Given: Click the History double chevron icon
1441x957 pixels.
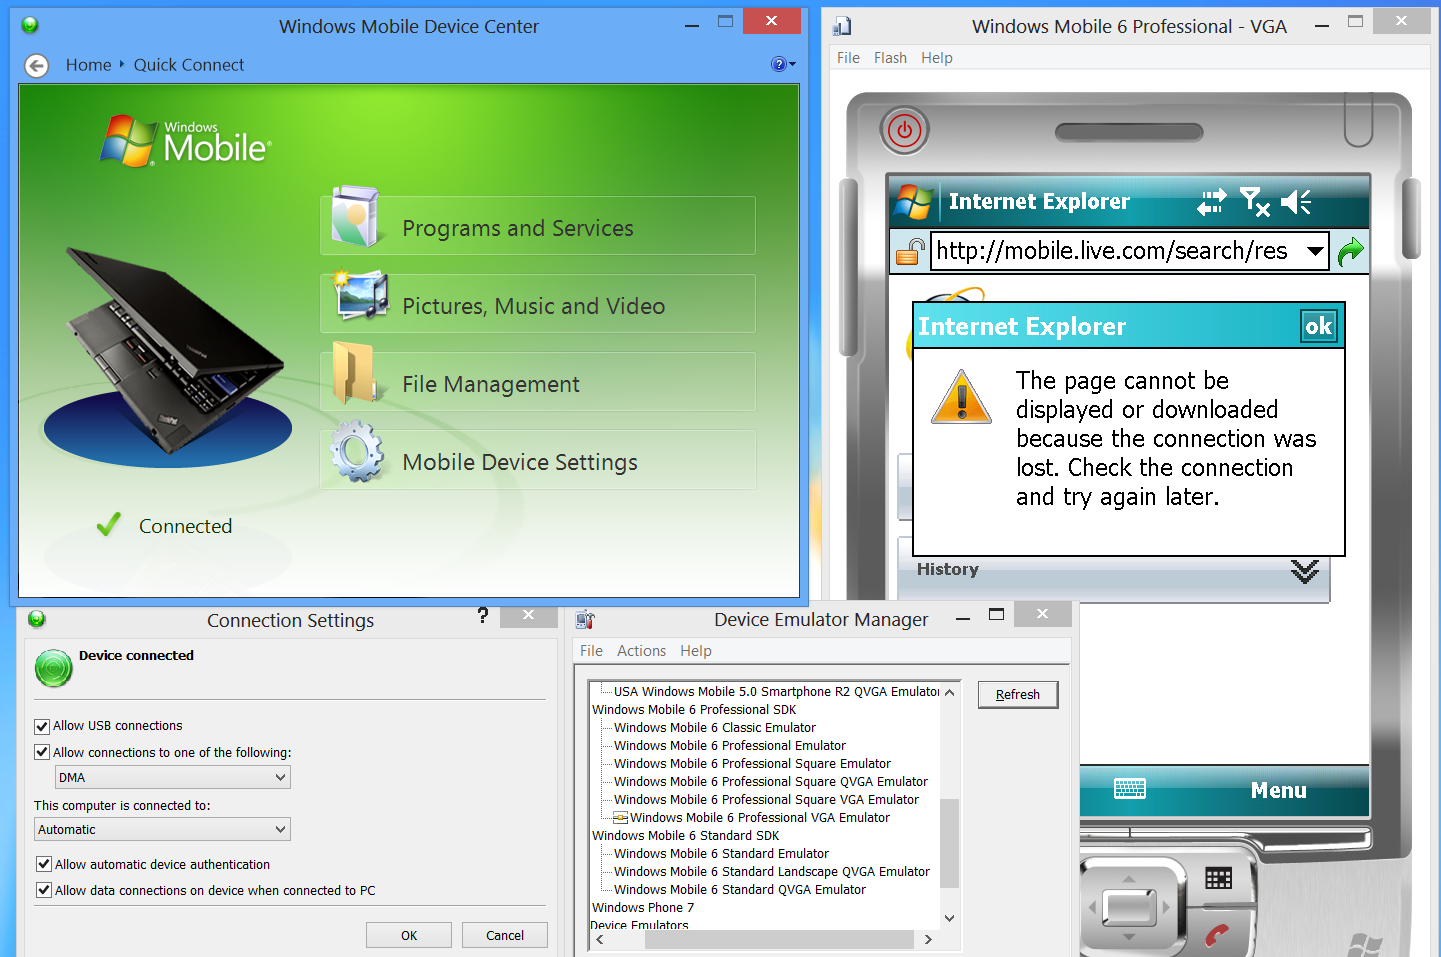Looking at the screenshot, I should coord(1304,571).
